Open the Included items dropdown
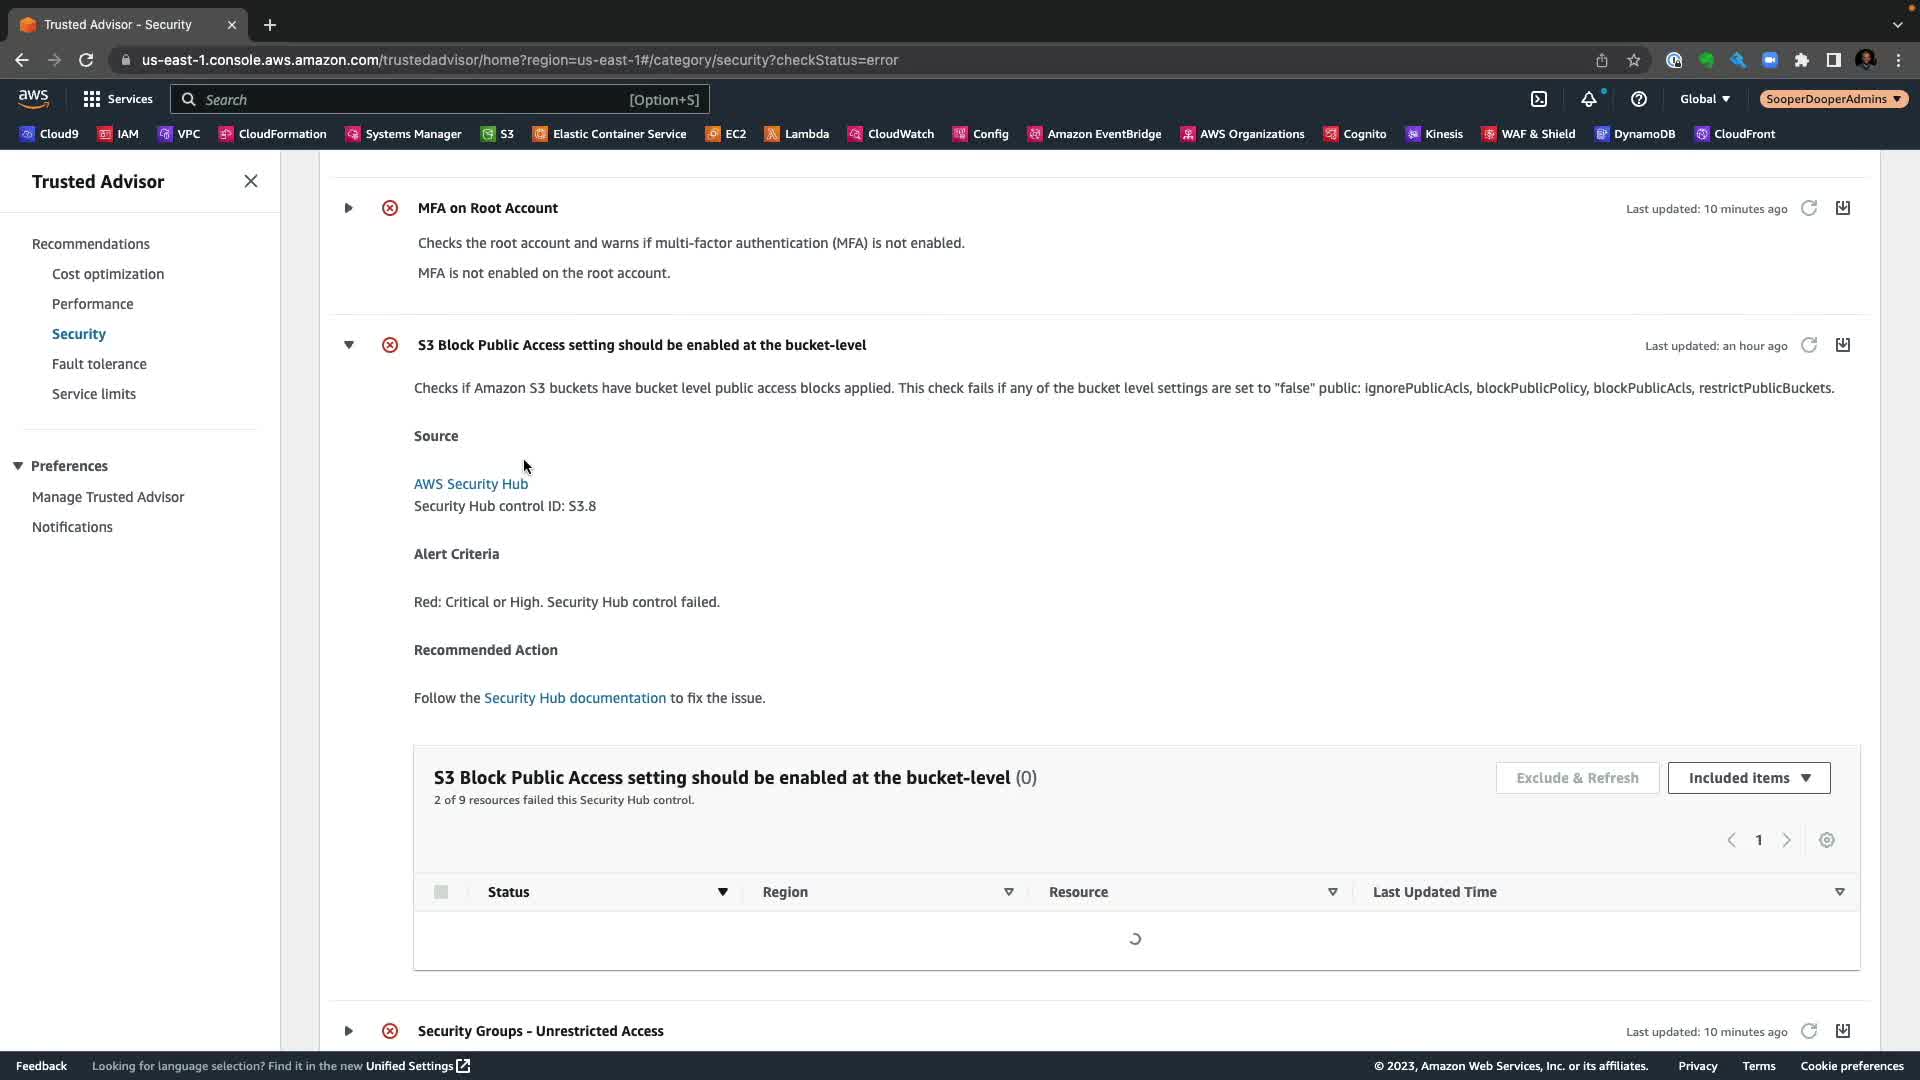Viewport: 1920px width, 1080px height. point(1749,778)
